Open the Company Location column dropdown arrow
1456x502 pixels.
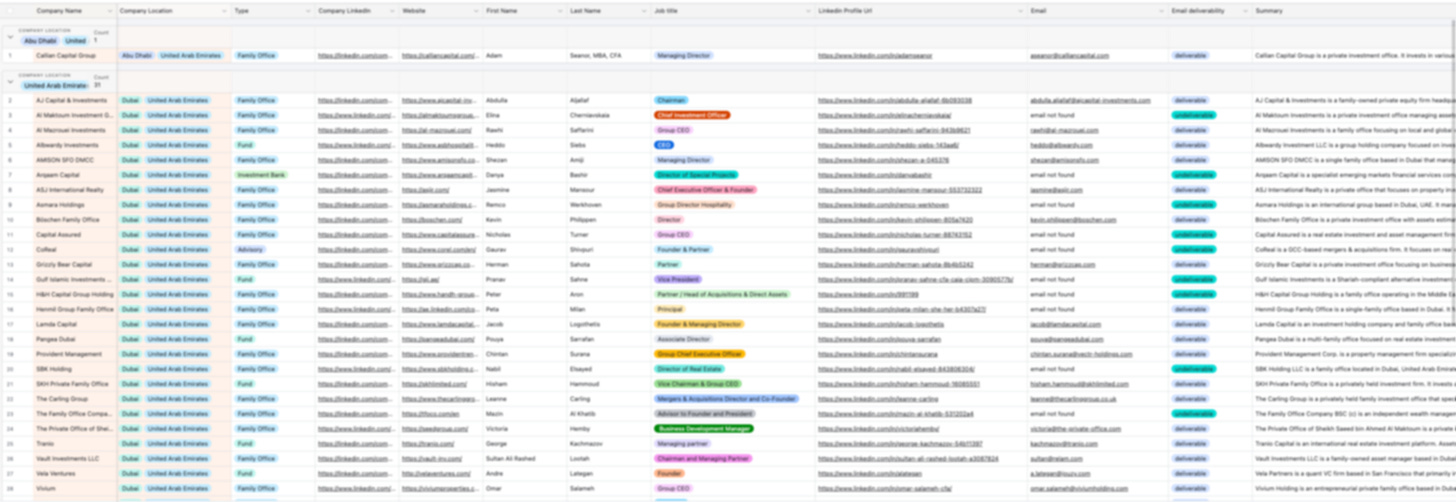tap(224, 10)
